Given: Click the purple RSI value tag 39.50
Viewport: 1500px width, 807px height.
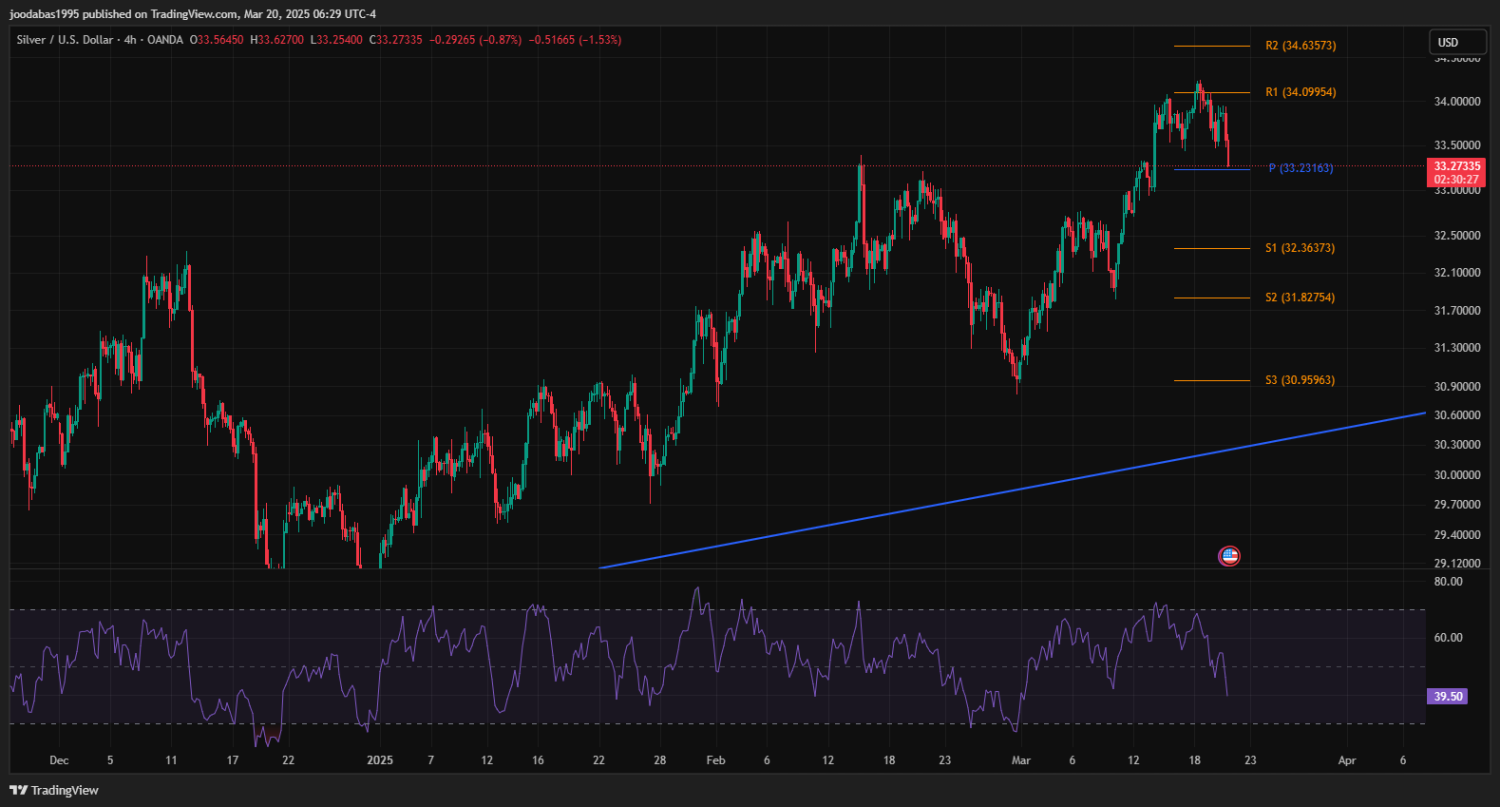Looking at the screenshot, I should [x=1449, y=696].
